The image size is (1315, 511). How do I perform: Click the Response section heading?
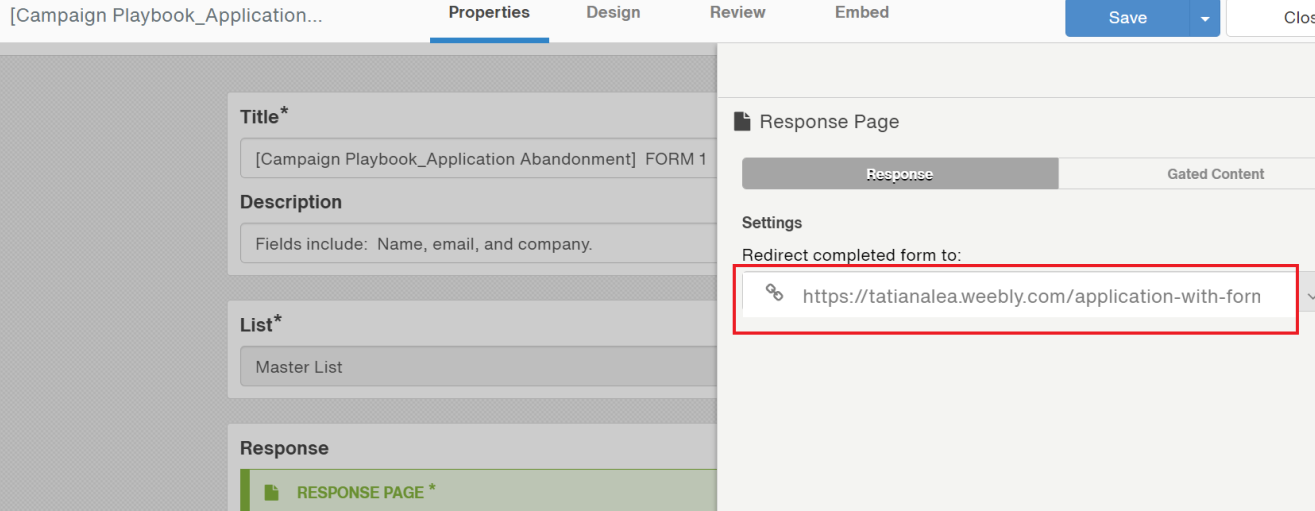tap(284, 448)
